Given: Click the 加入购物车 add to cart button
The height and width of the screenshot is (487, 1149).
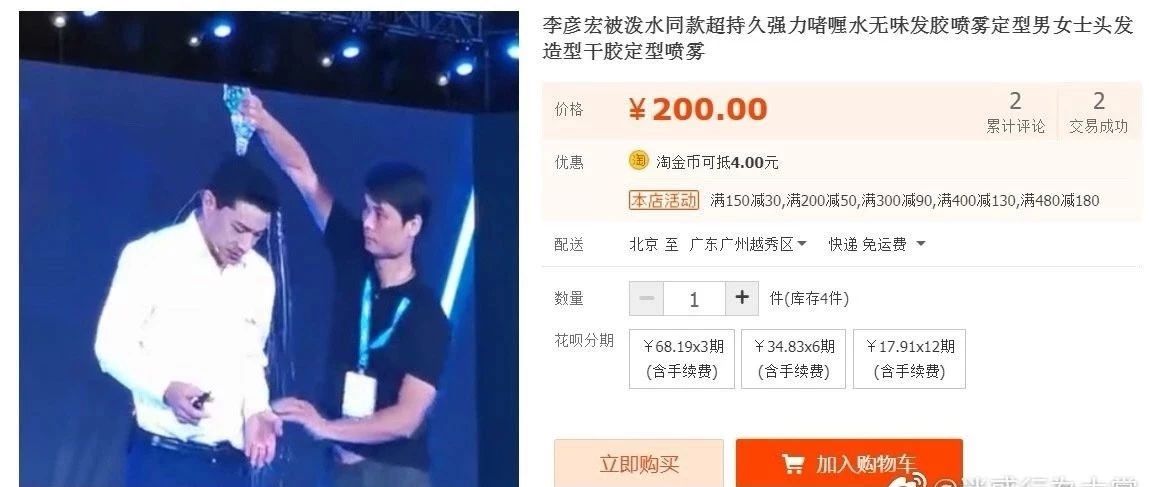Looking at the screenshot, I should tap(849, 463).
